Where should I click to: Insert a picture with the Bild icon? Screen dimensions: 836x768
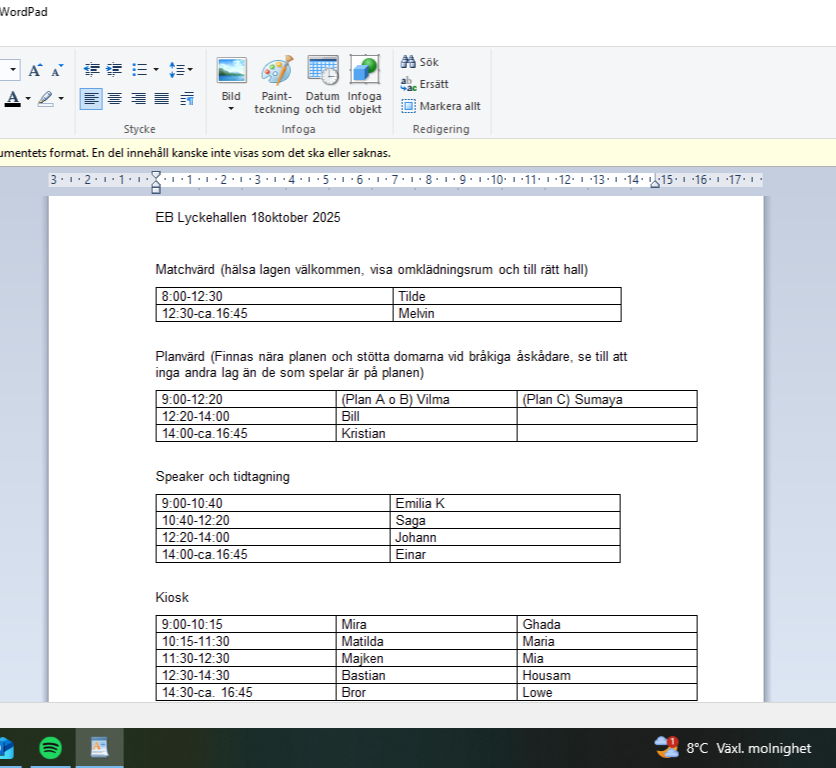pos(231,70)
